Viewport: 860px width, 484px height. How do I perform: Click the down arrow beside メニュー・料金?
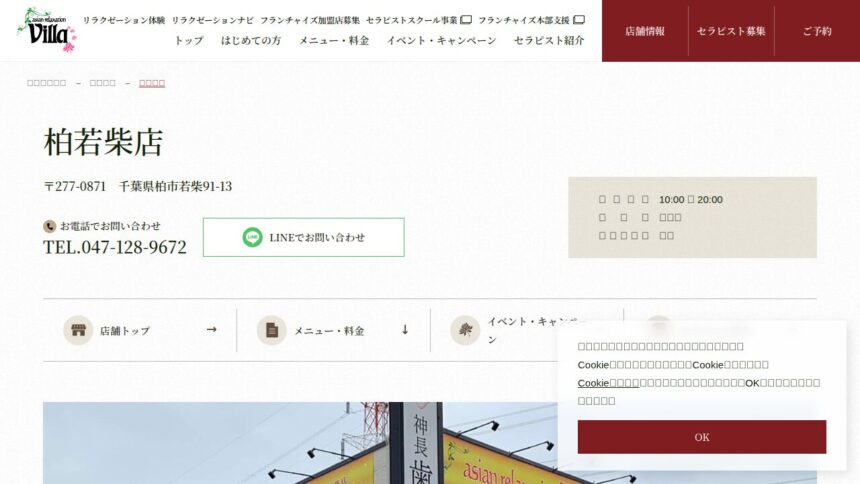(x=405, y=330)
